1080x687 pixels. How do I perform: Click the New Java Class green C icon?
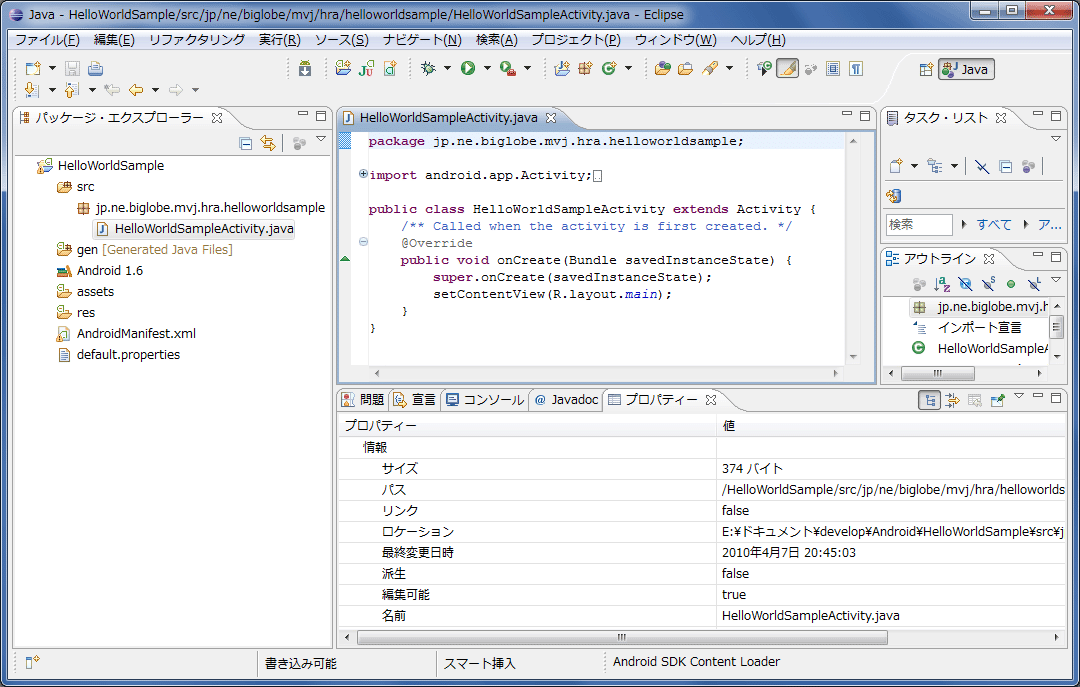point(609,68)
